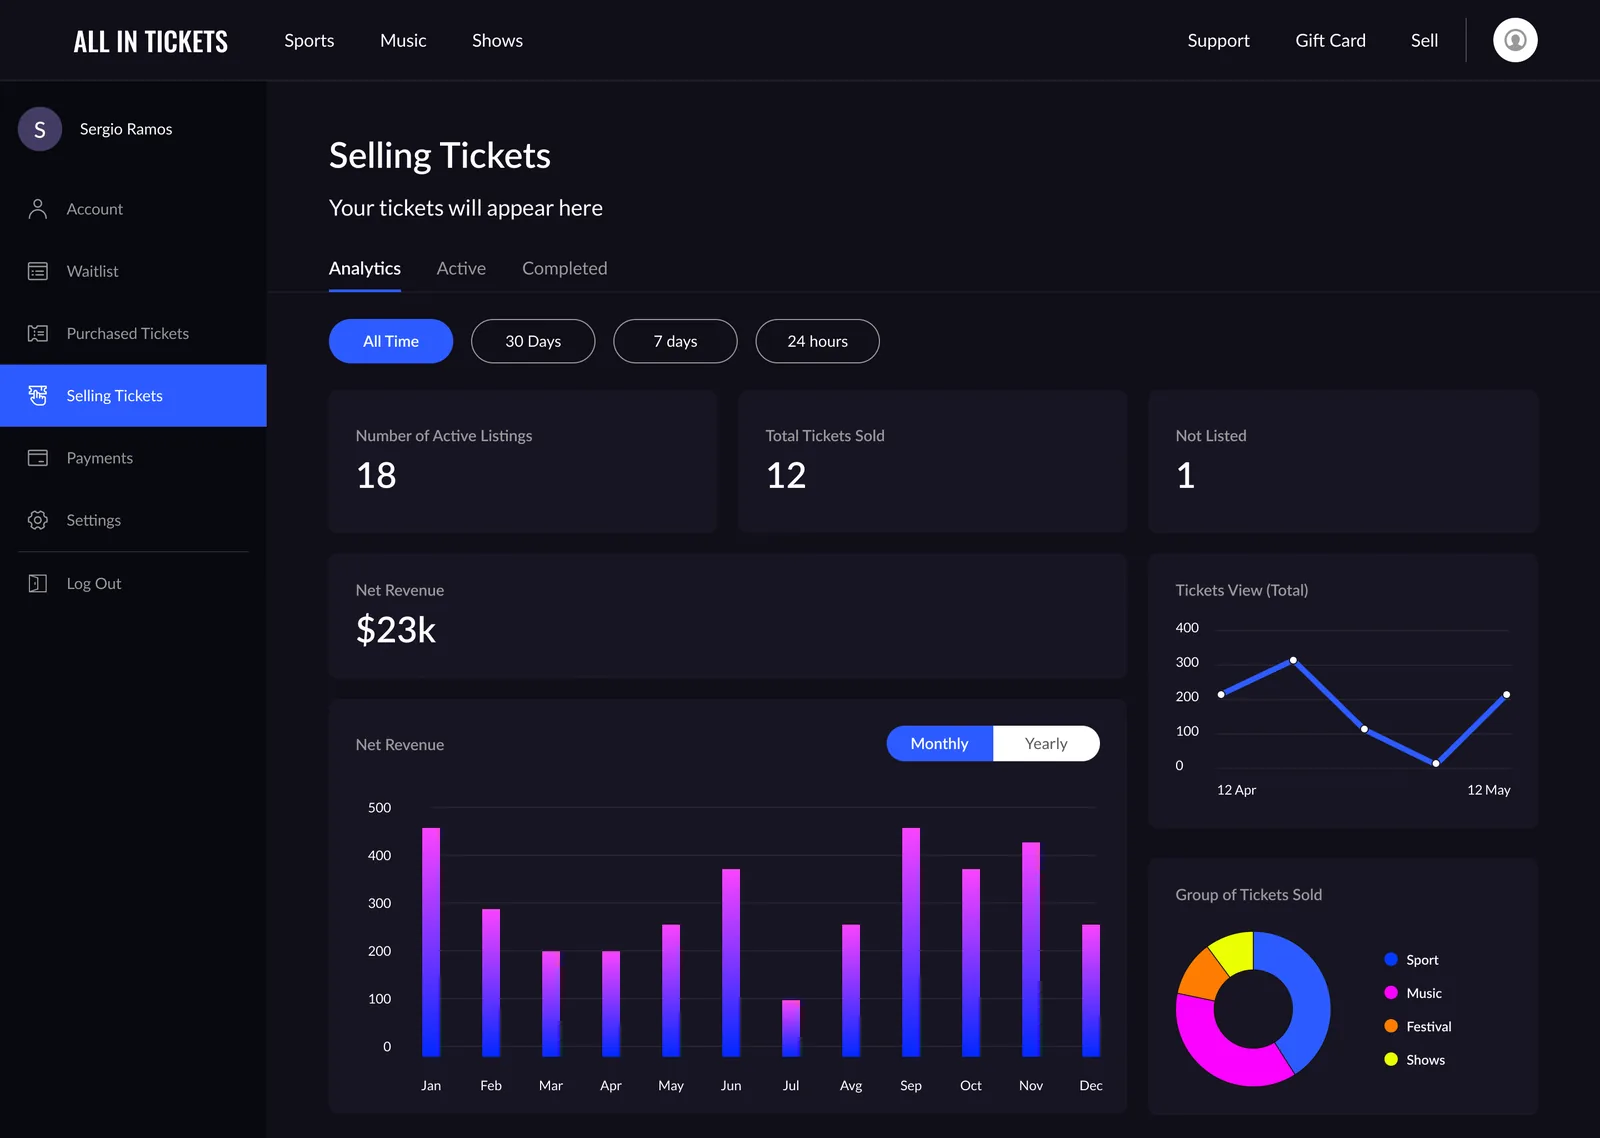The width and height of the screenshot is (1600, 1138).
Task: Open Payments in the sidebar
Action: coord(133,458)
